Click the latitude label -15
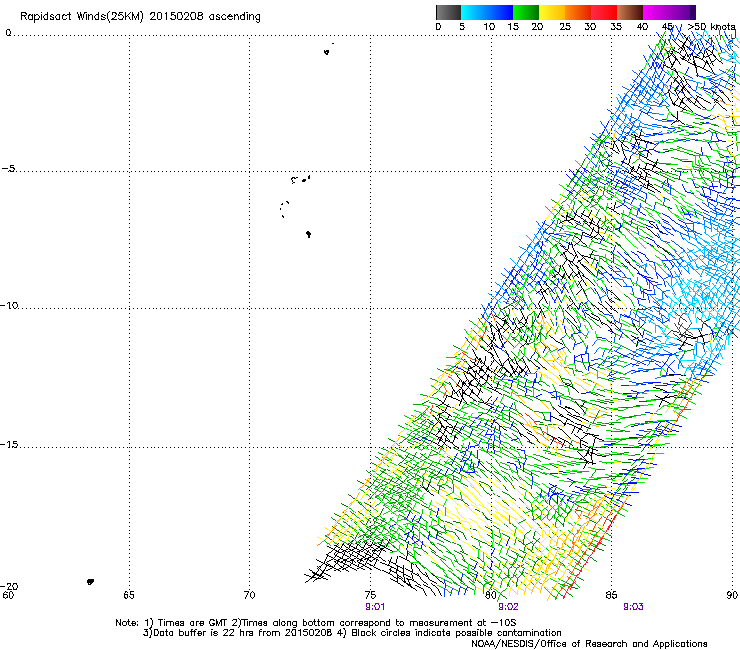 [x=9, y=445]
